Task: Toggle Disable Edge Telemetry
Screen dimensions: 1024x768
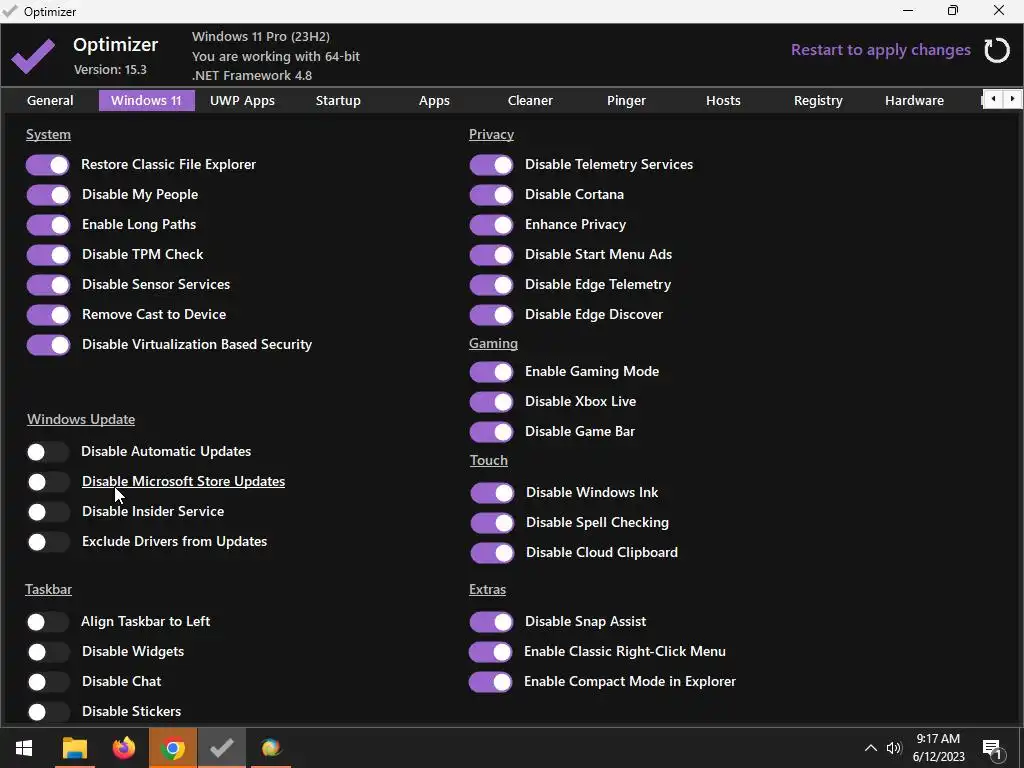Action: (491, 285)
